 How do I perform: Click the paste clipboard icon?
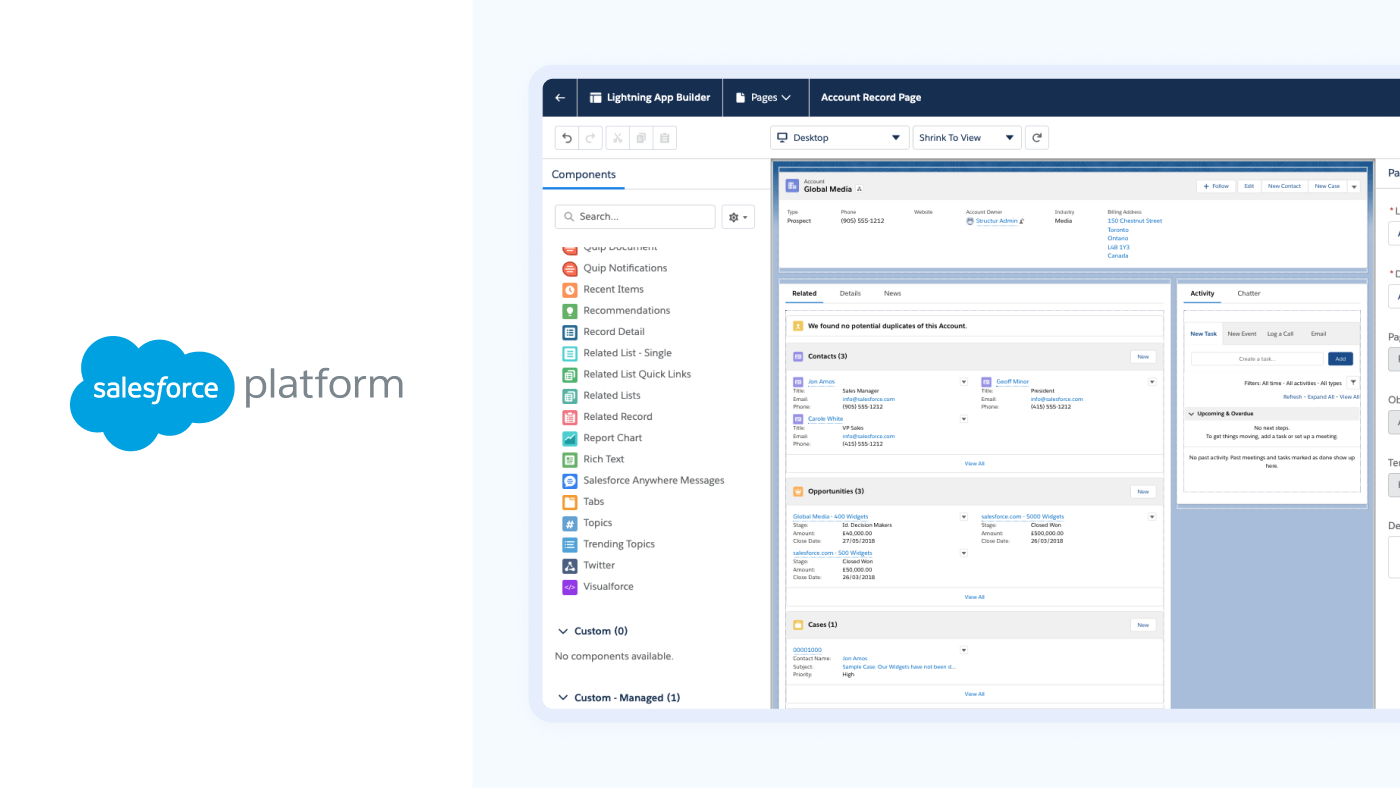[665, 138]
